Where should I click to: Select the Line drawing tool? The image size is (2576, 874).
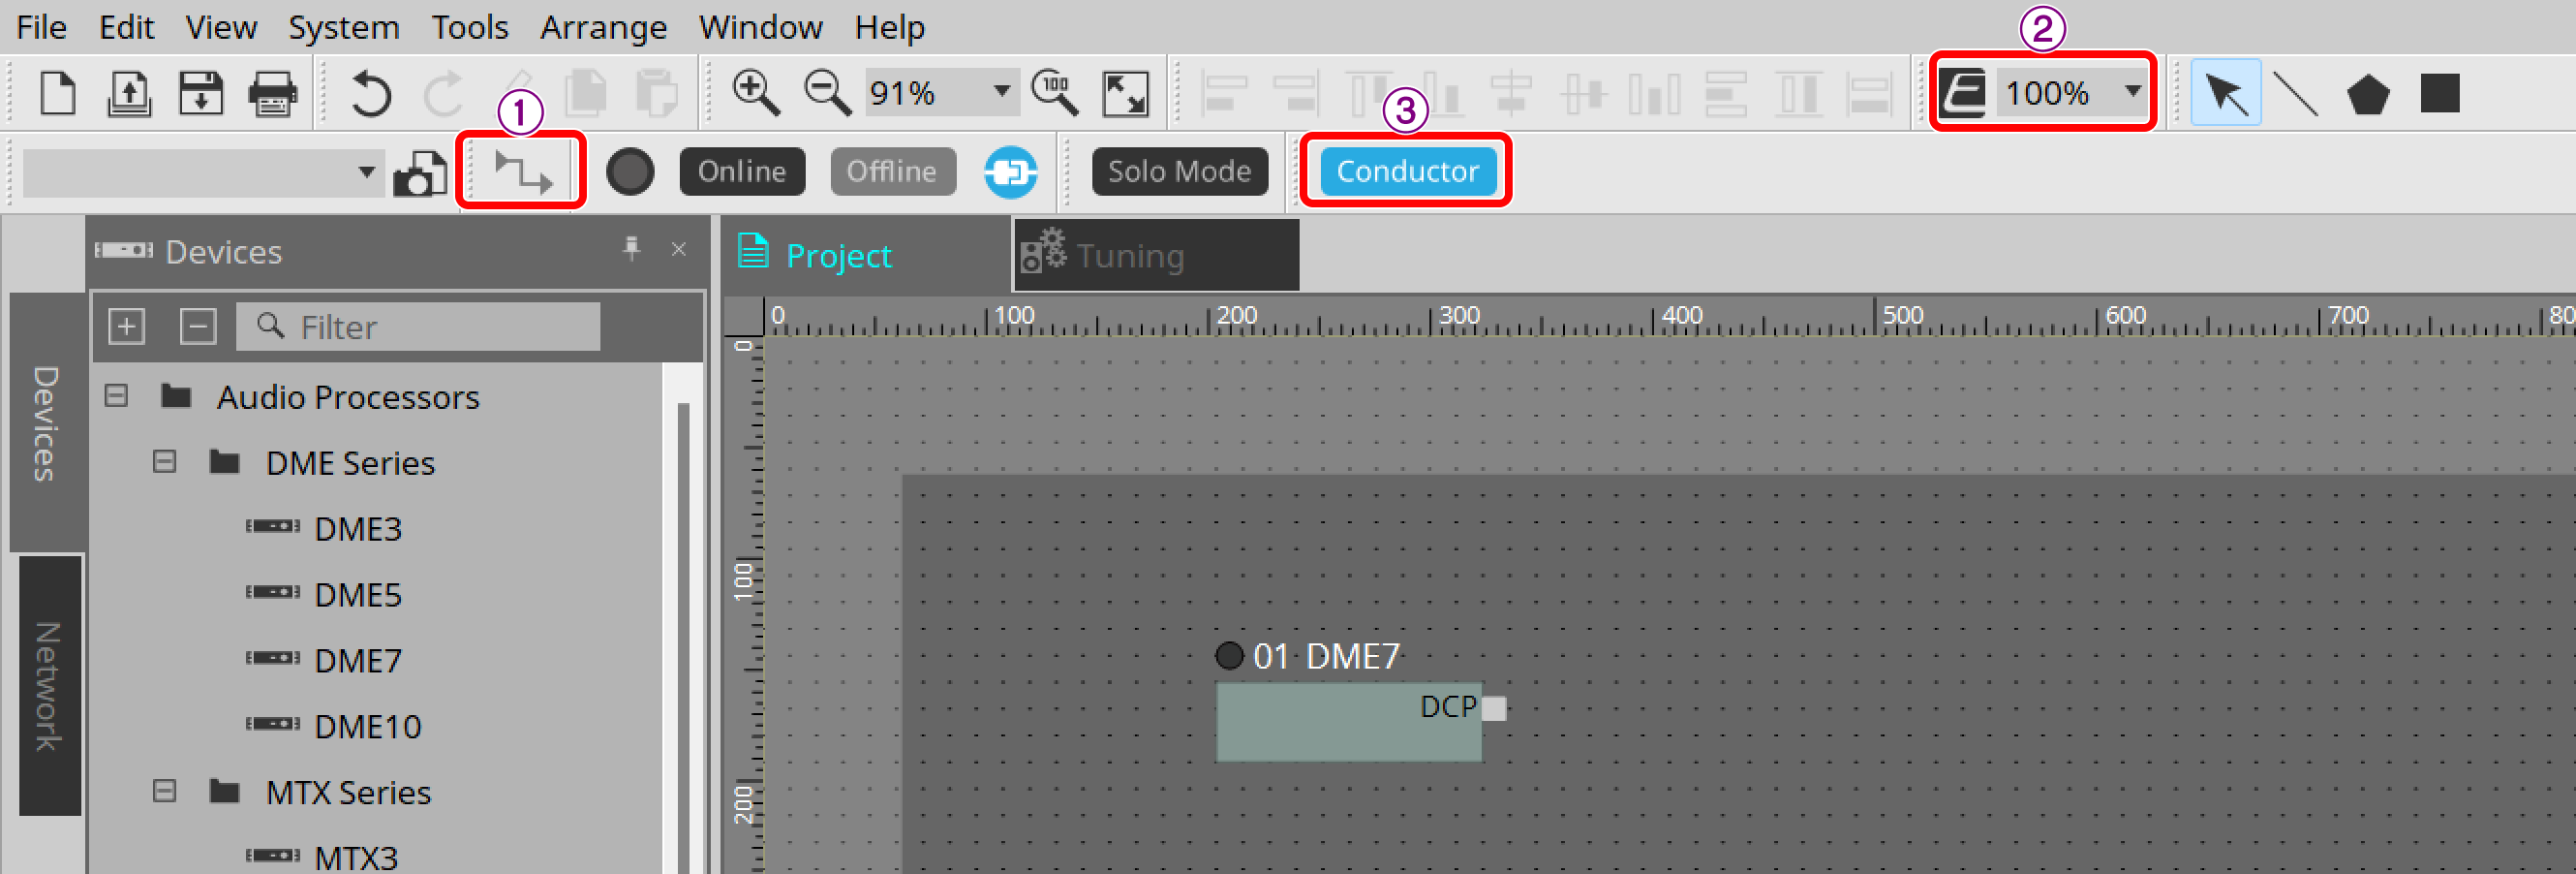[2297, 92]
